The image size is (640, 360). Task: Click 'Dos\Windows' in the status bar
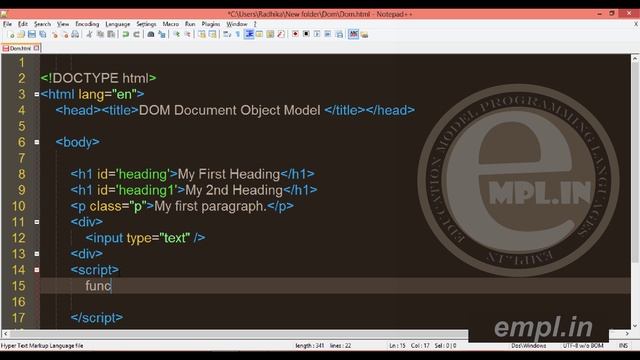click(529, 346)
